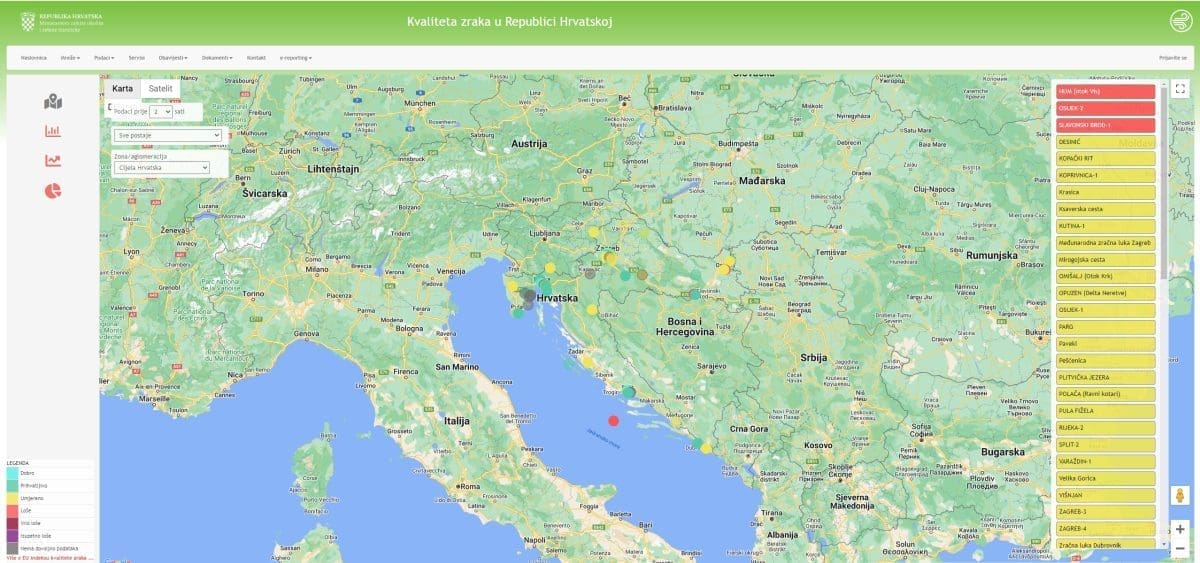Image resolution: width=1200 pixels, height=563 pixels.
Task: Select the OSIJEK-2 station in the list
Action: coord(1105,108)
